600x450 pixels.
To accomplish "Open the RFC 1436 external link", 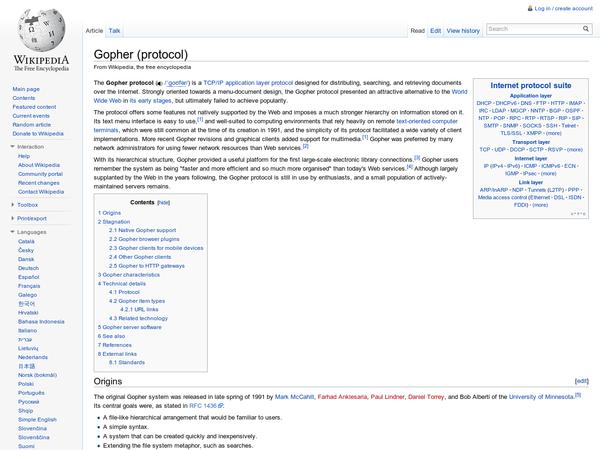I will coord(206,406).
